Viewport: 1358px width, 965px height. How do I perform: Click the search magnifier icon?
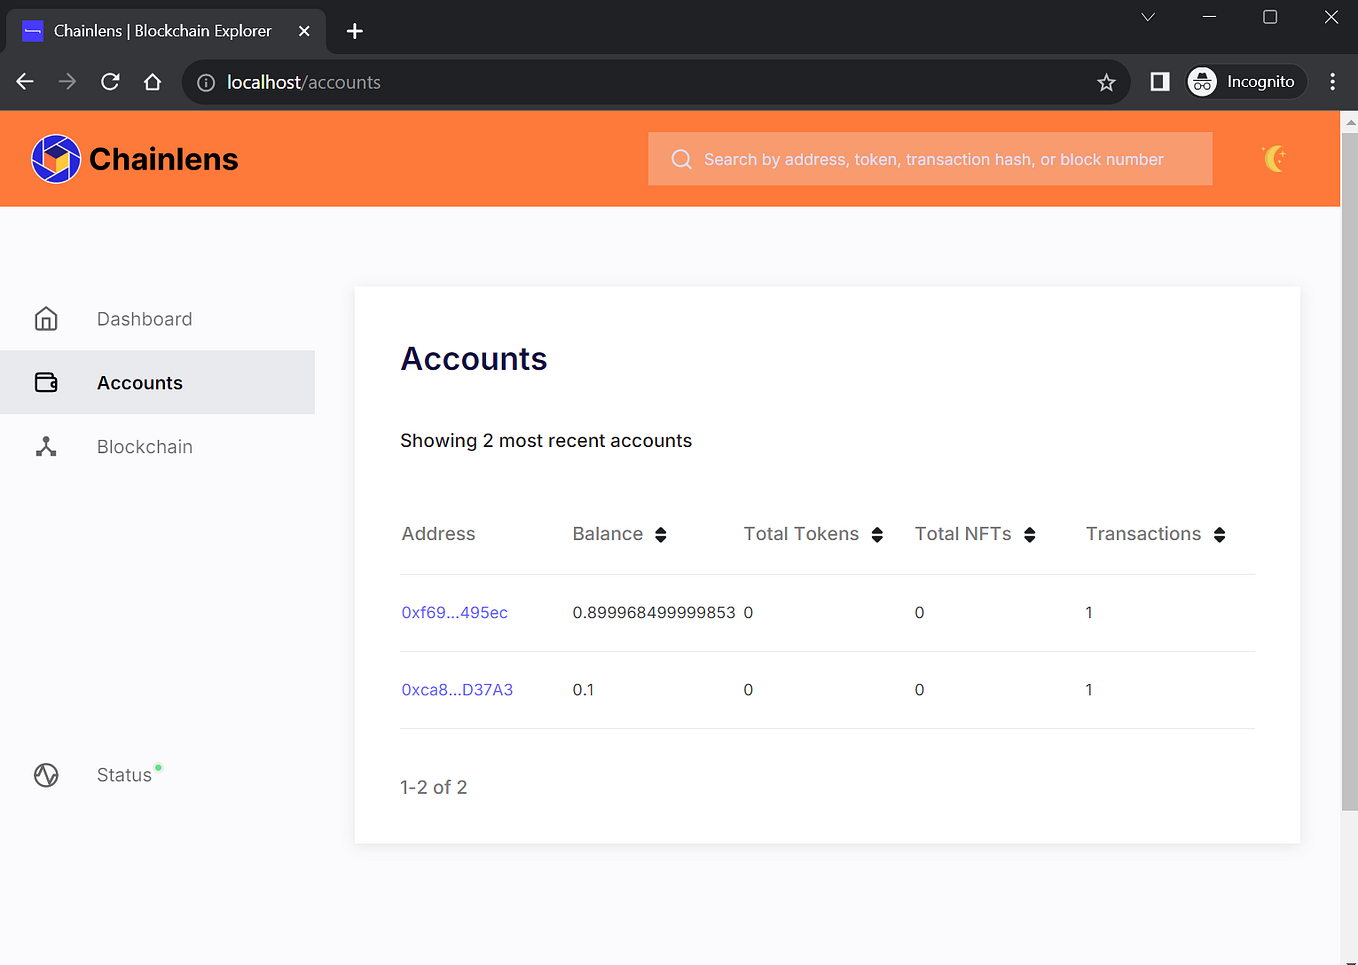point(681,159)
